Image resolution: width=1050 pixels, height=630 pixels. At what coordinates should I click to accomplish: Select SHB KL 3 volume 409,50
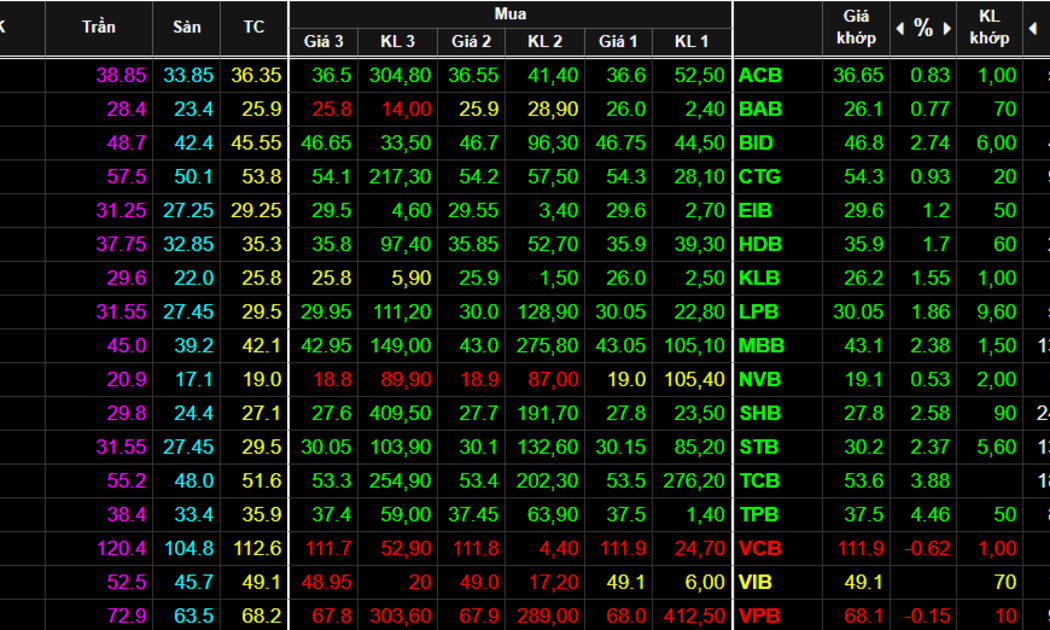400,413
